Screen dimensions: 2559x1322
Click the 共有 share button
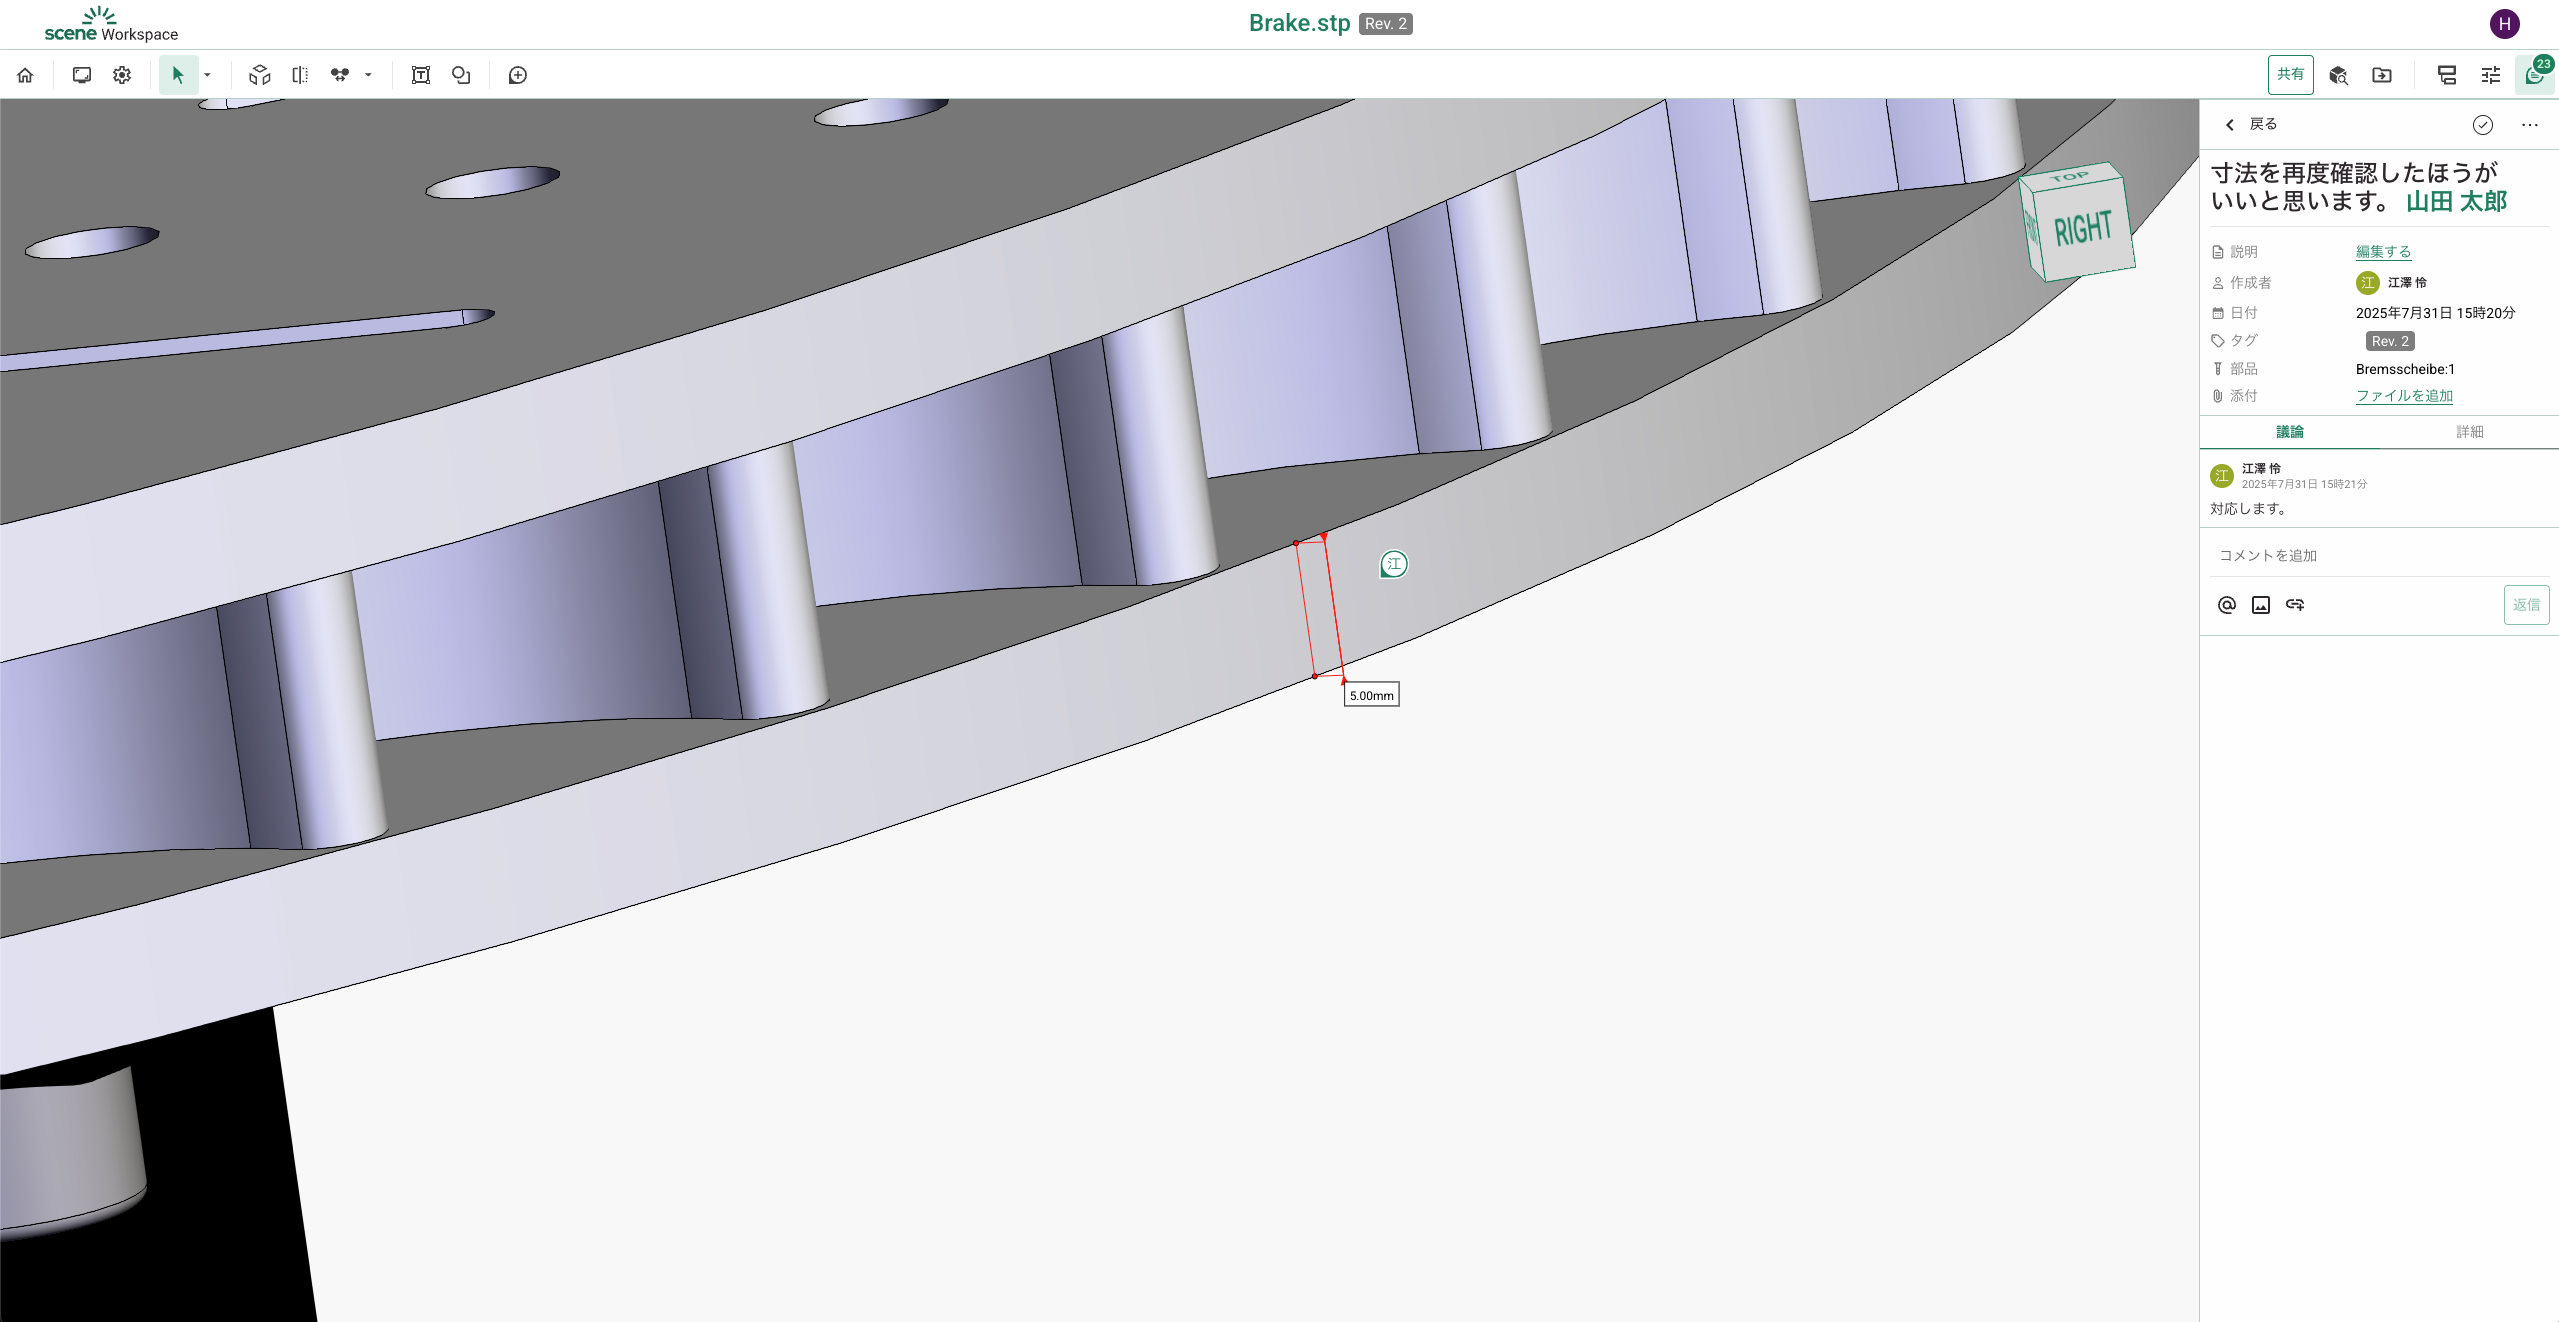pyautogui.click(x=2290, y=75)
